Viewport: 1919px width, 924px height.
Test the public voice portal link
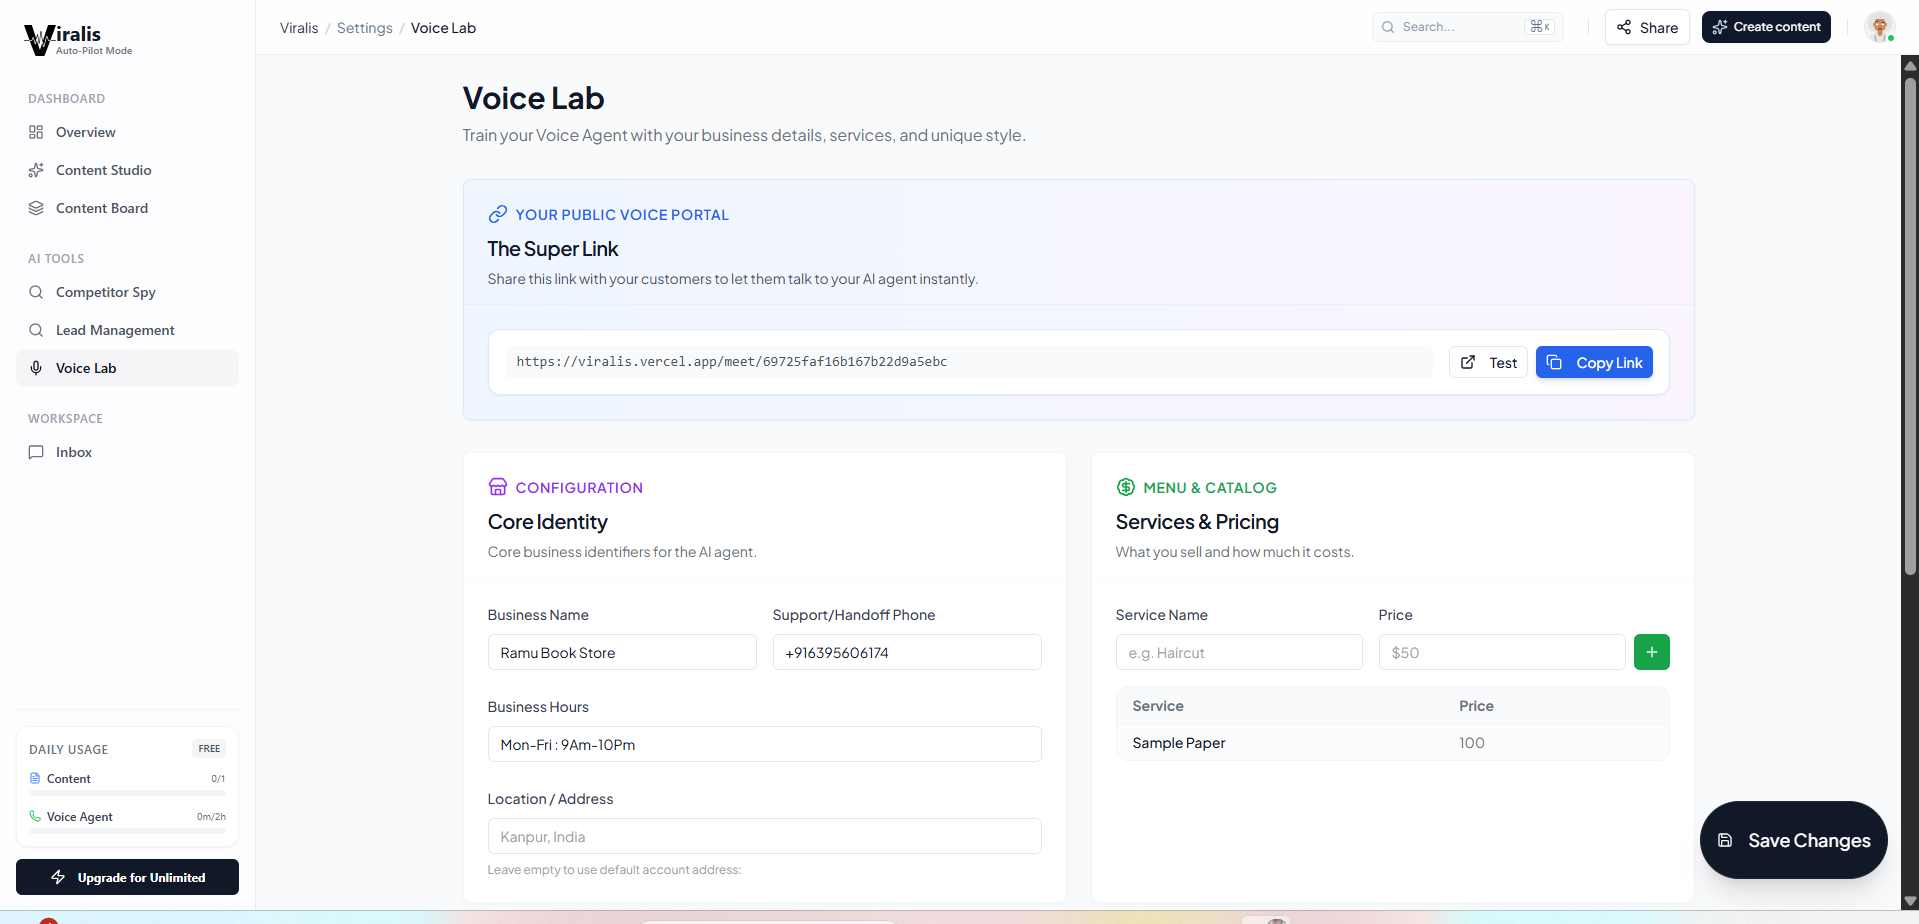coord(1488,362)
